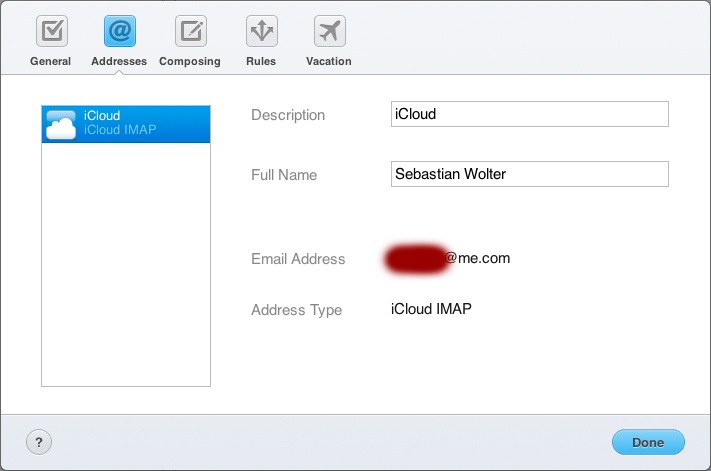Switch to the Composing tab label
The height and width of the screenshot is (471, 711).
(x=190, y=61)
